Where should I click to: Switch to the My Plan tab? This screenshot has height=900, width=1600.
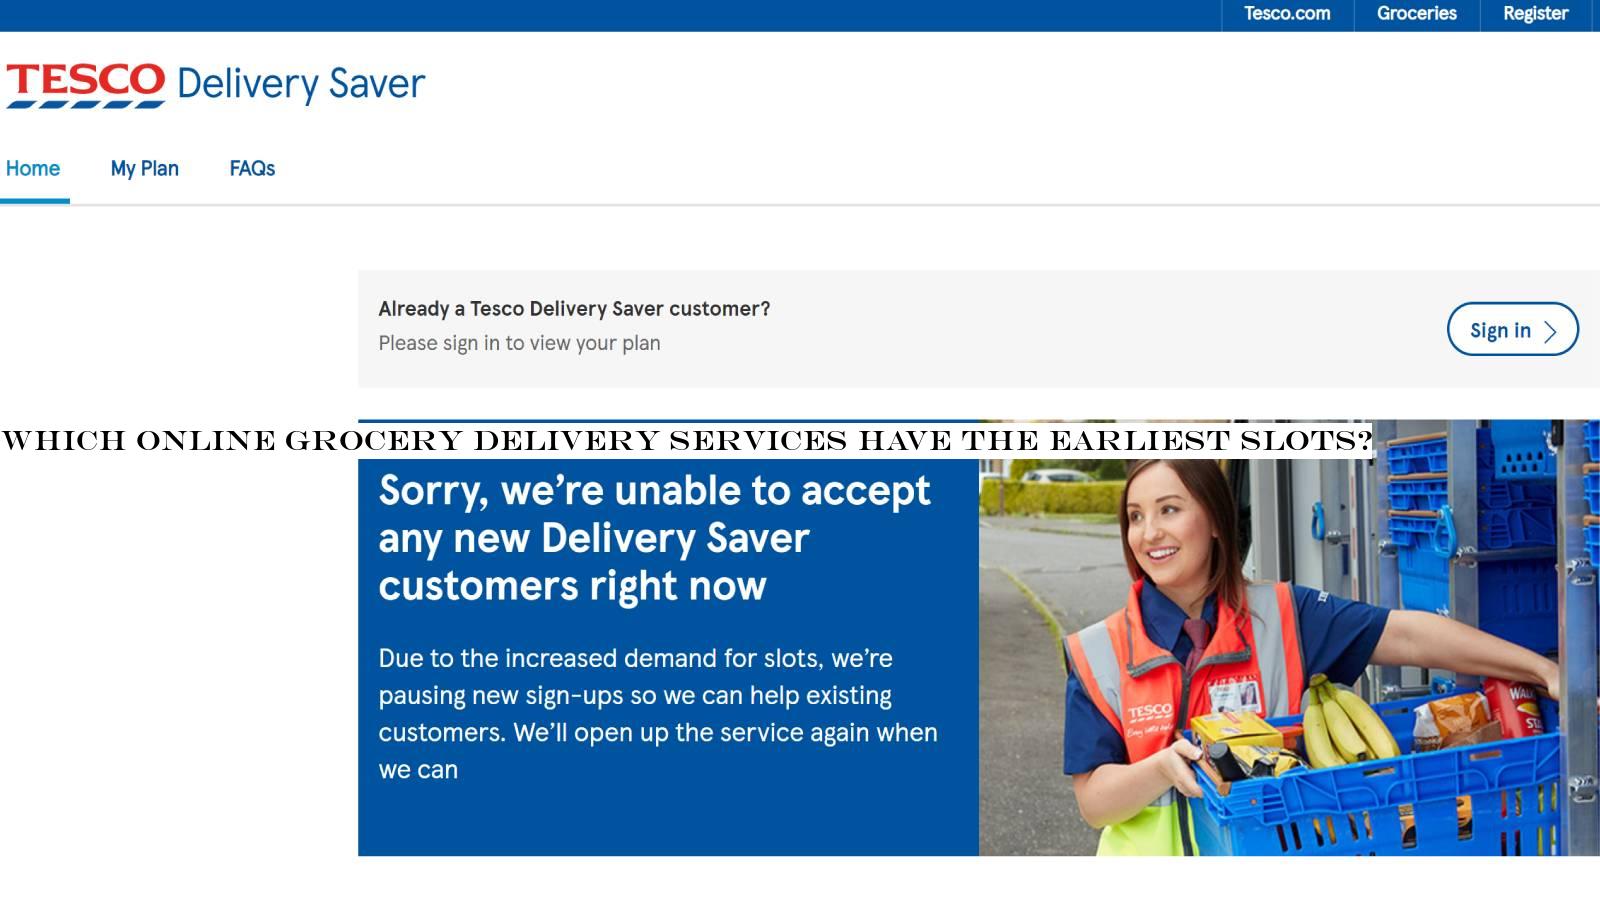145,168
